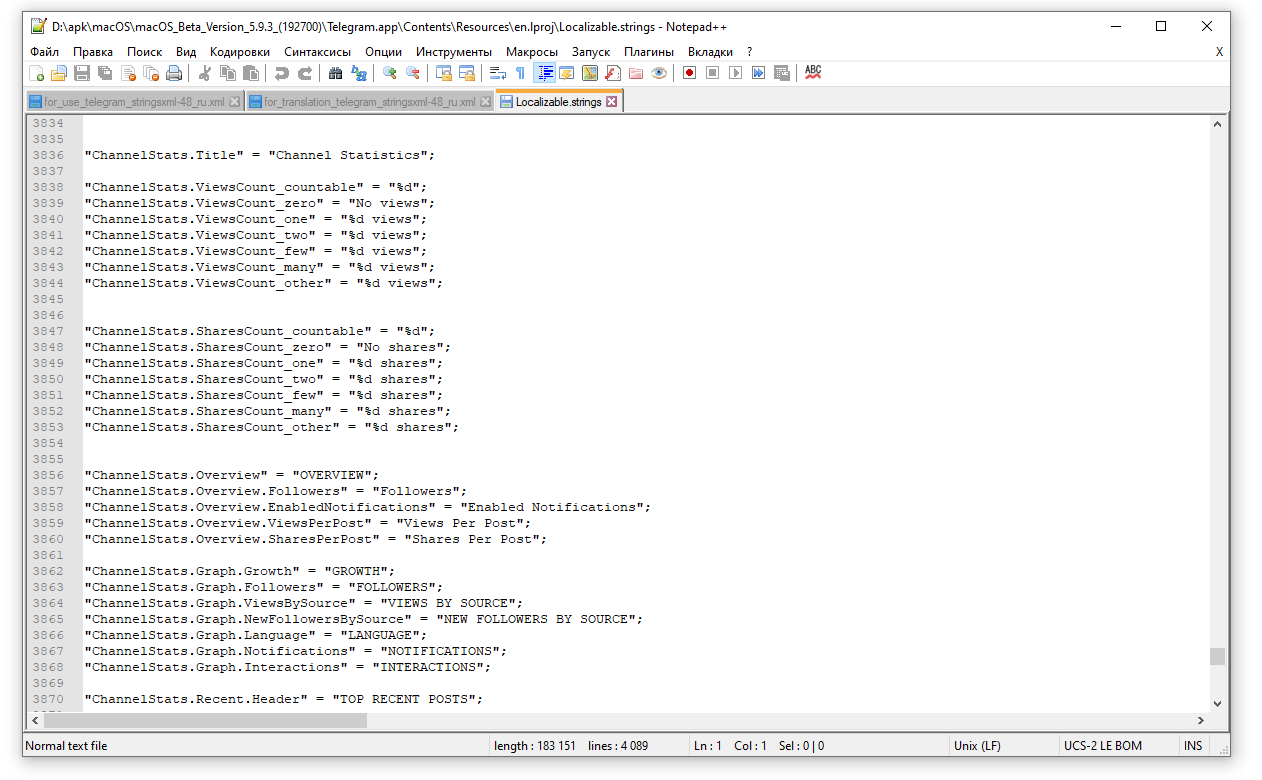
Task: Toggle the indent guide icon
Action: [545, 73]
